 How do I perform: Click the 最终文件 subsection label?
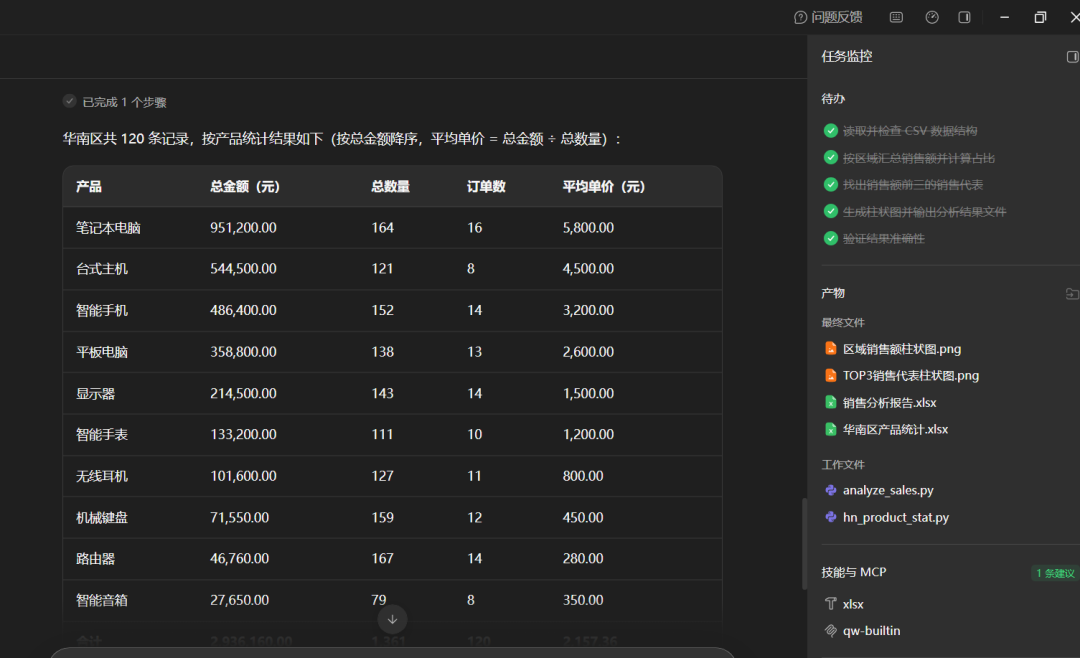(x=843, y=322)
